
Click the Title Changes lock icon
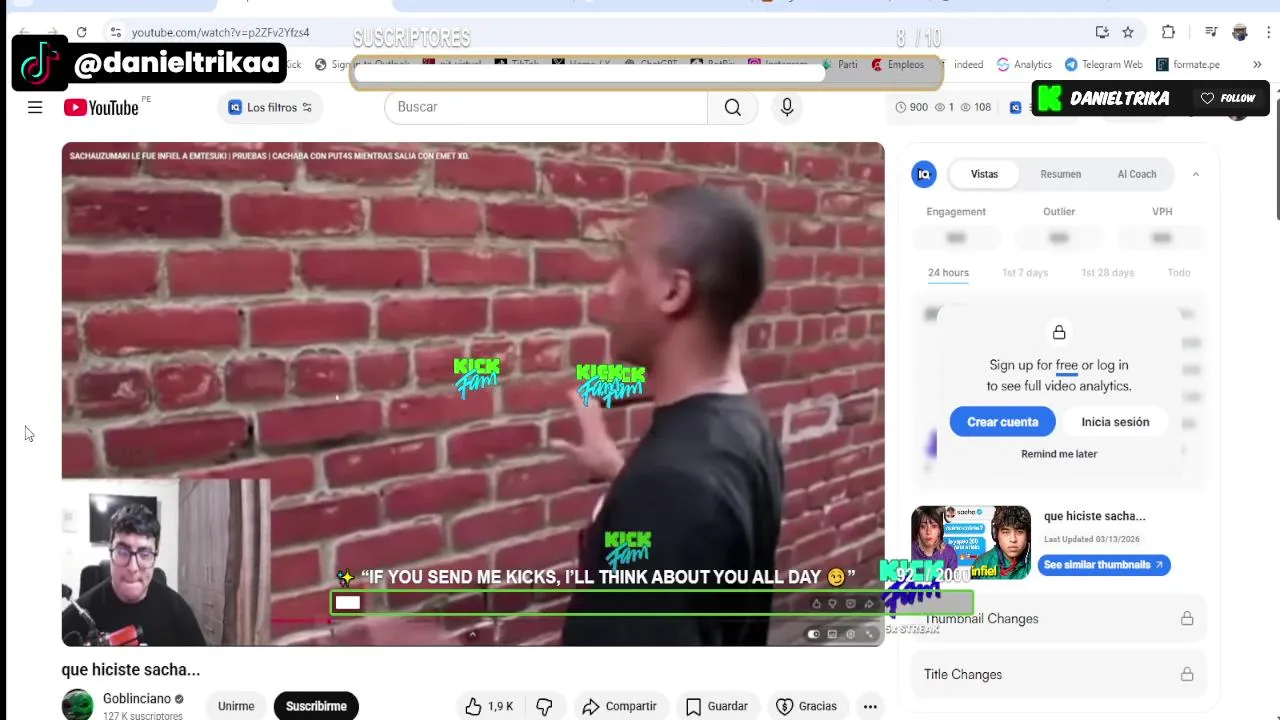1187,675
